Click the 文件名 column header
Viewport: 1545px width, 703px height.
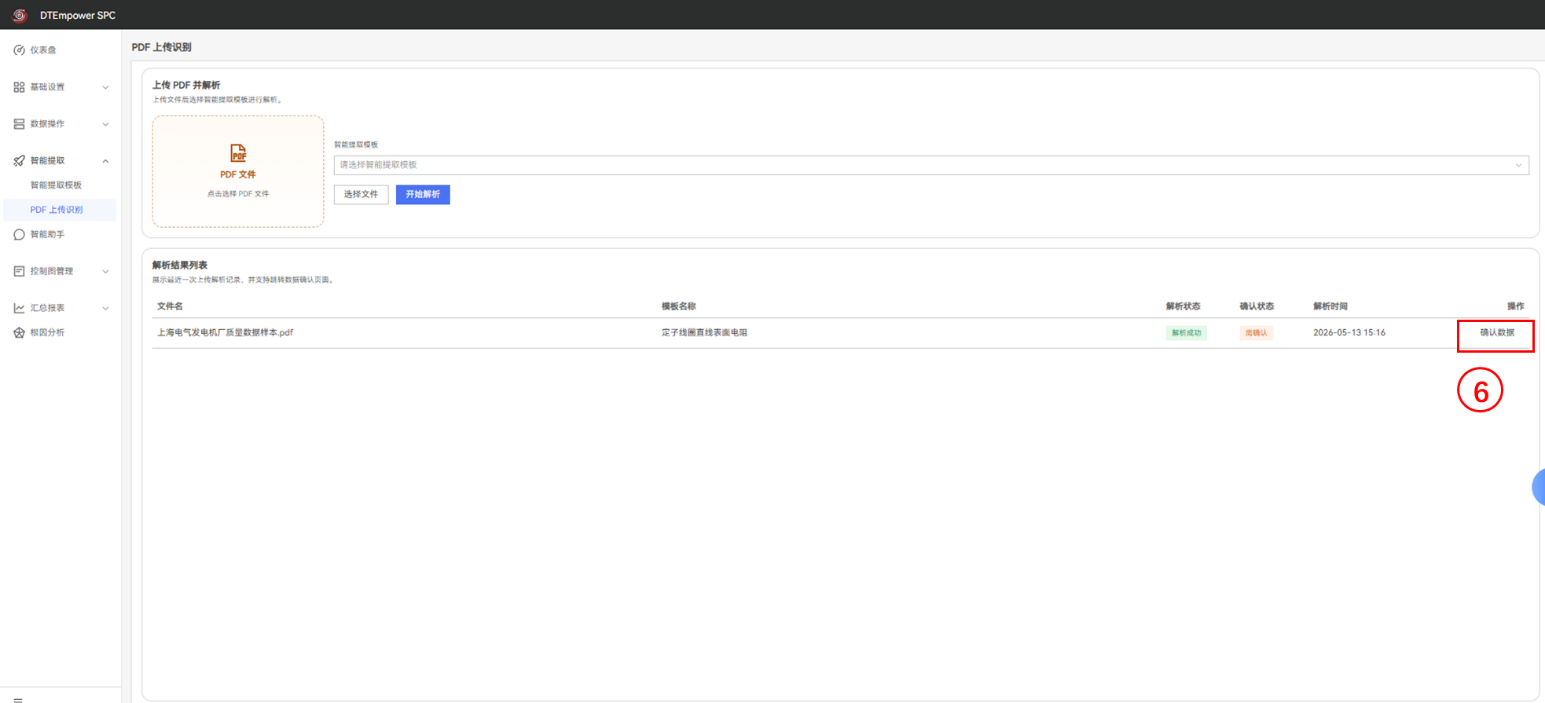pos(170,306)
